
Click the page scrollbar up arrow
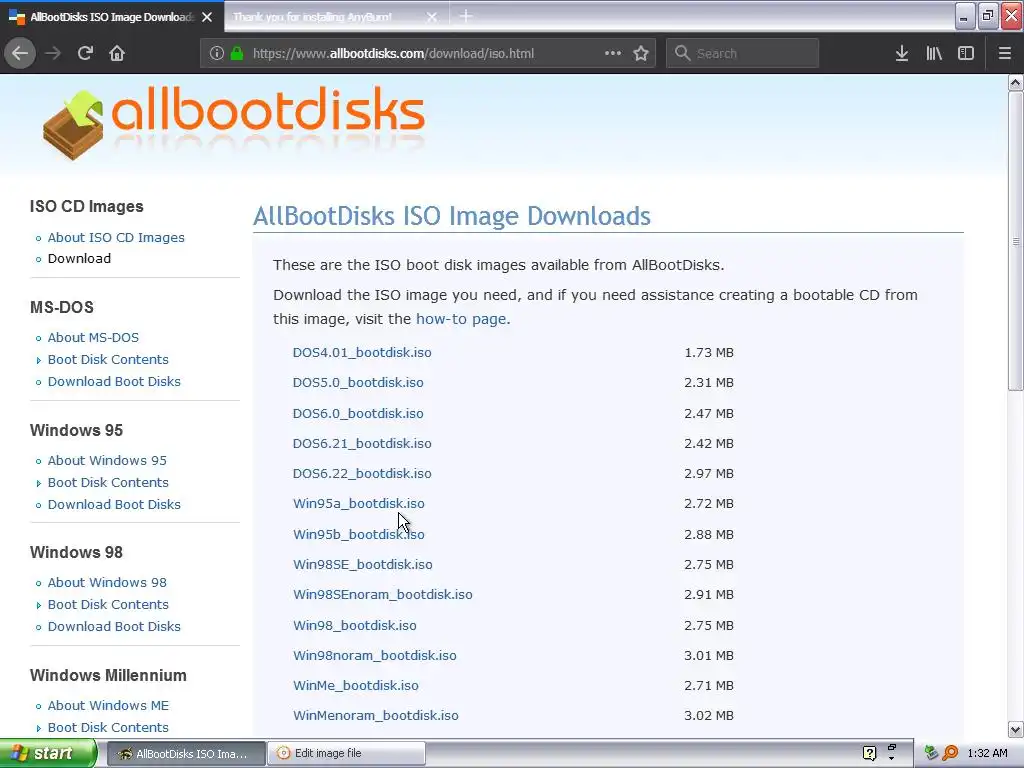click(x=1015, y=82)
